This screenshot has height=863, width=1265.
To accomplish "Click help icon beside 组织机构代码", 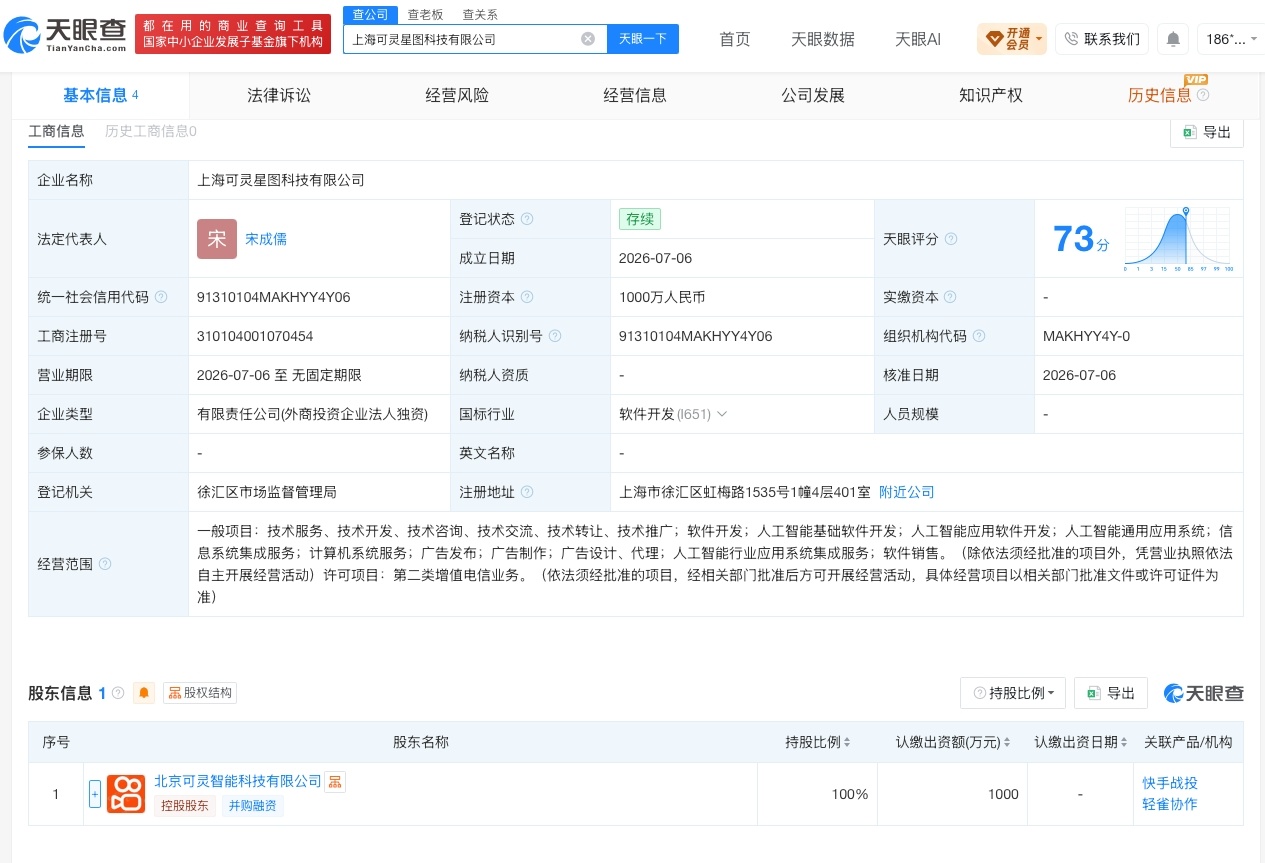I will [979, 336].
